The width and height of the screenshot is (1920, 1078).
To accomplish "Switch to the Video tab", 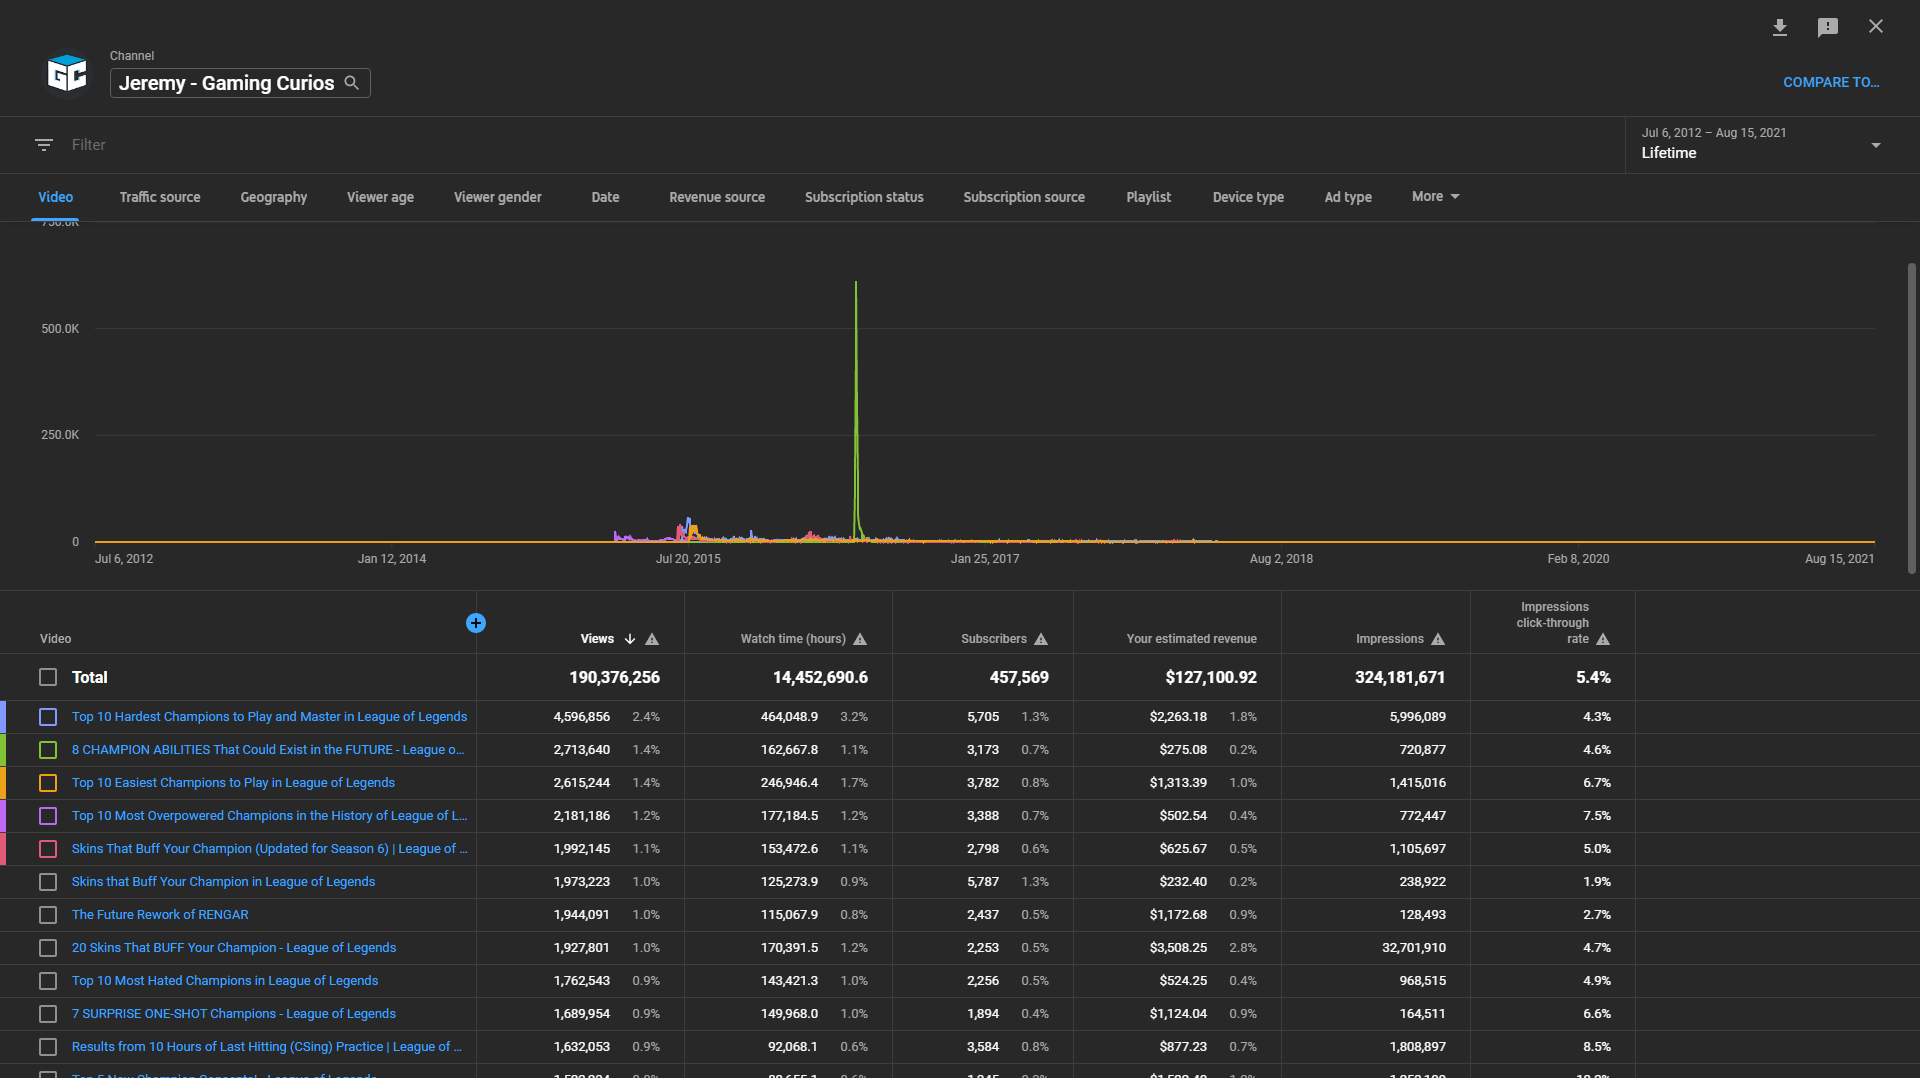I will (x=56, y=197).
